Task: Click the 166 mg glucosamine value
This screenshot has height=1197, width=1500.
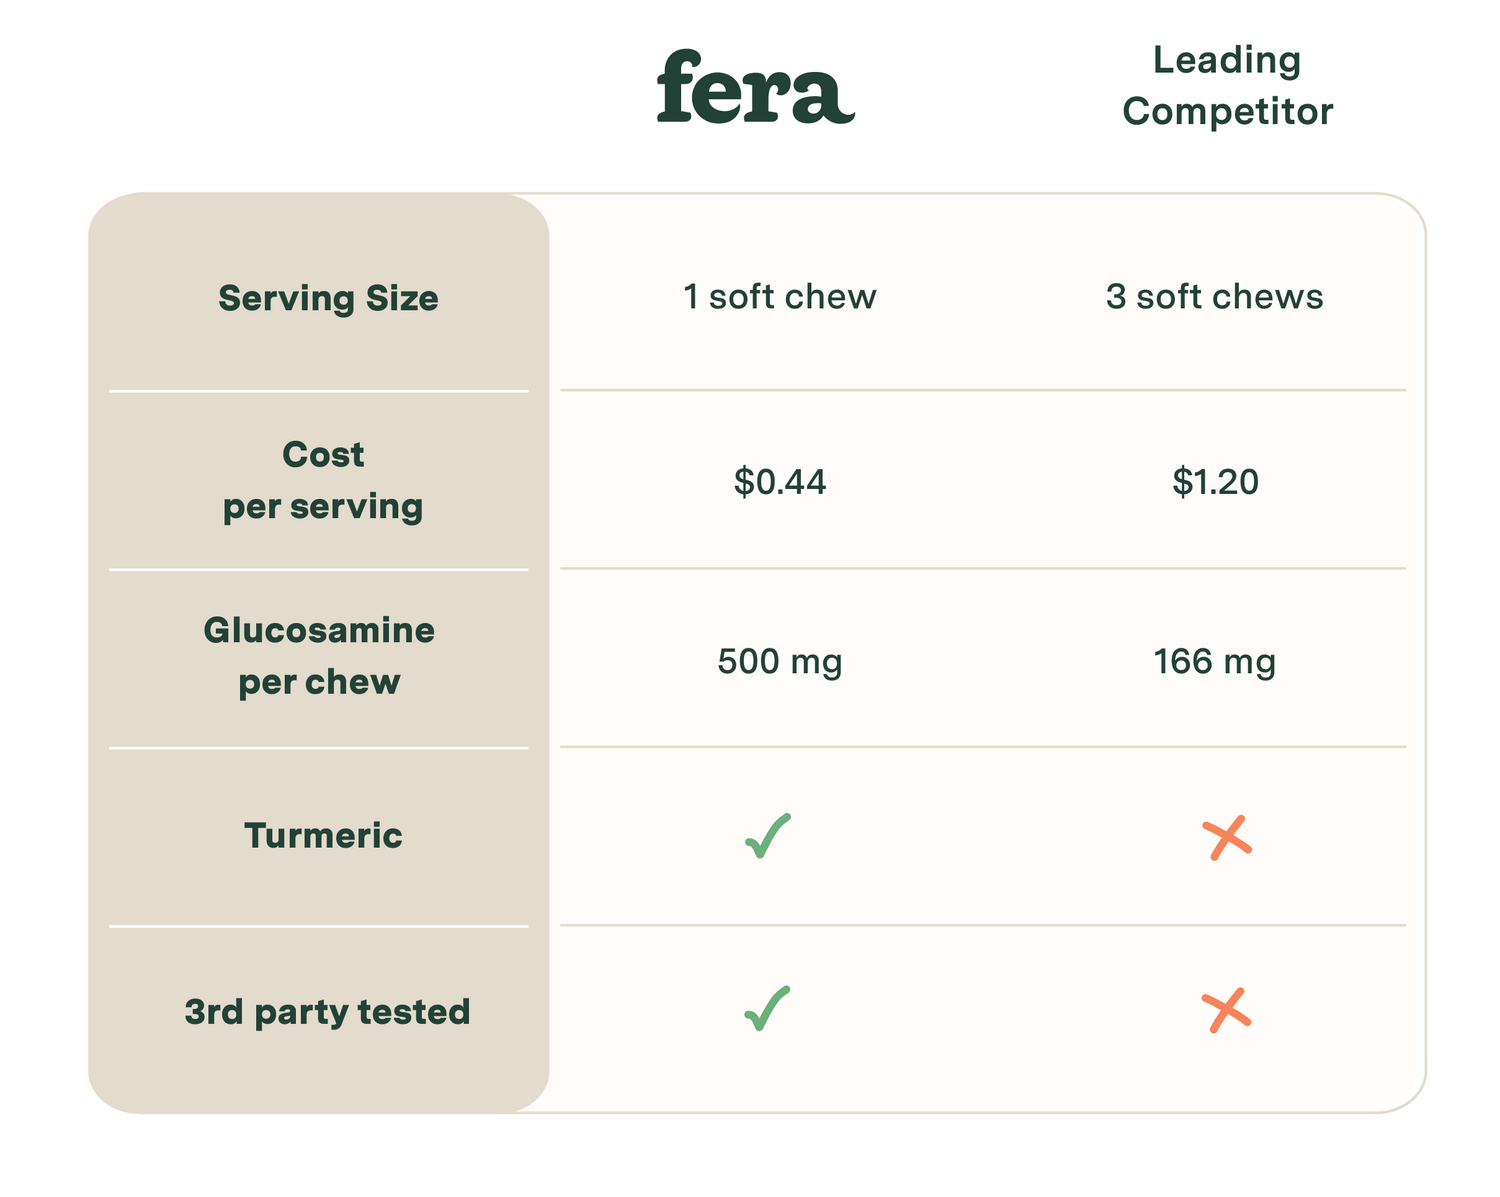Action: point(1214,662)
